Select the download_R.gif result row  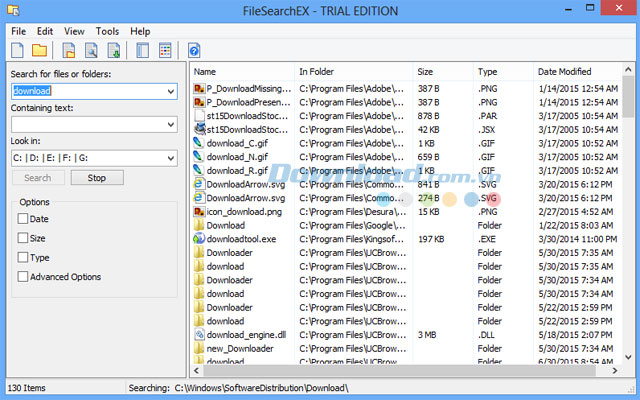click(407, 171)
